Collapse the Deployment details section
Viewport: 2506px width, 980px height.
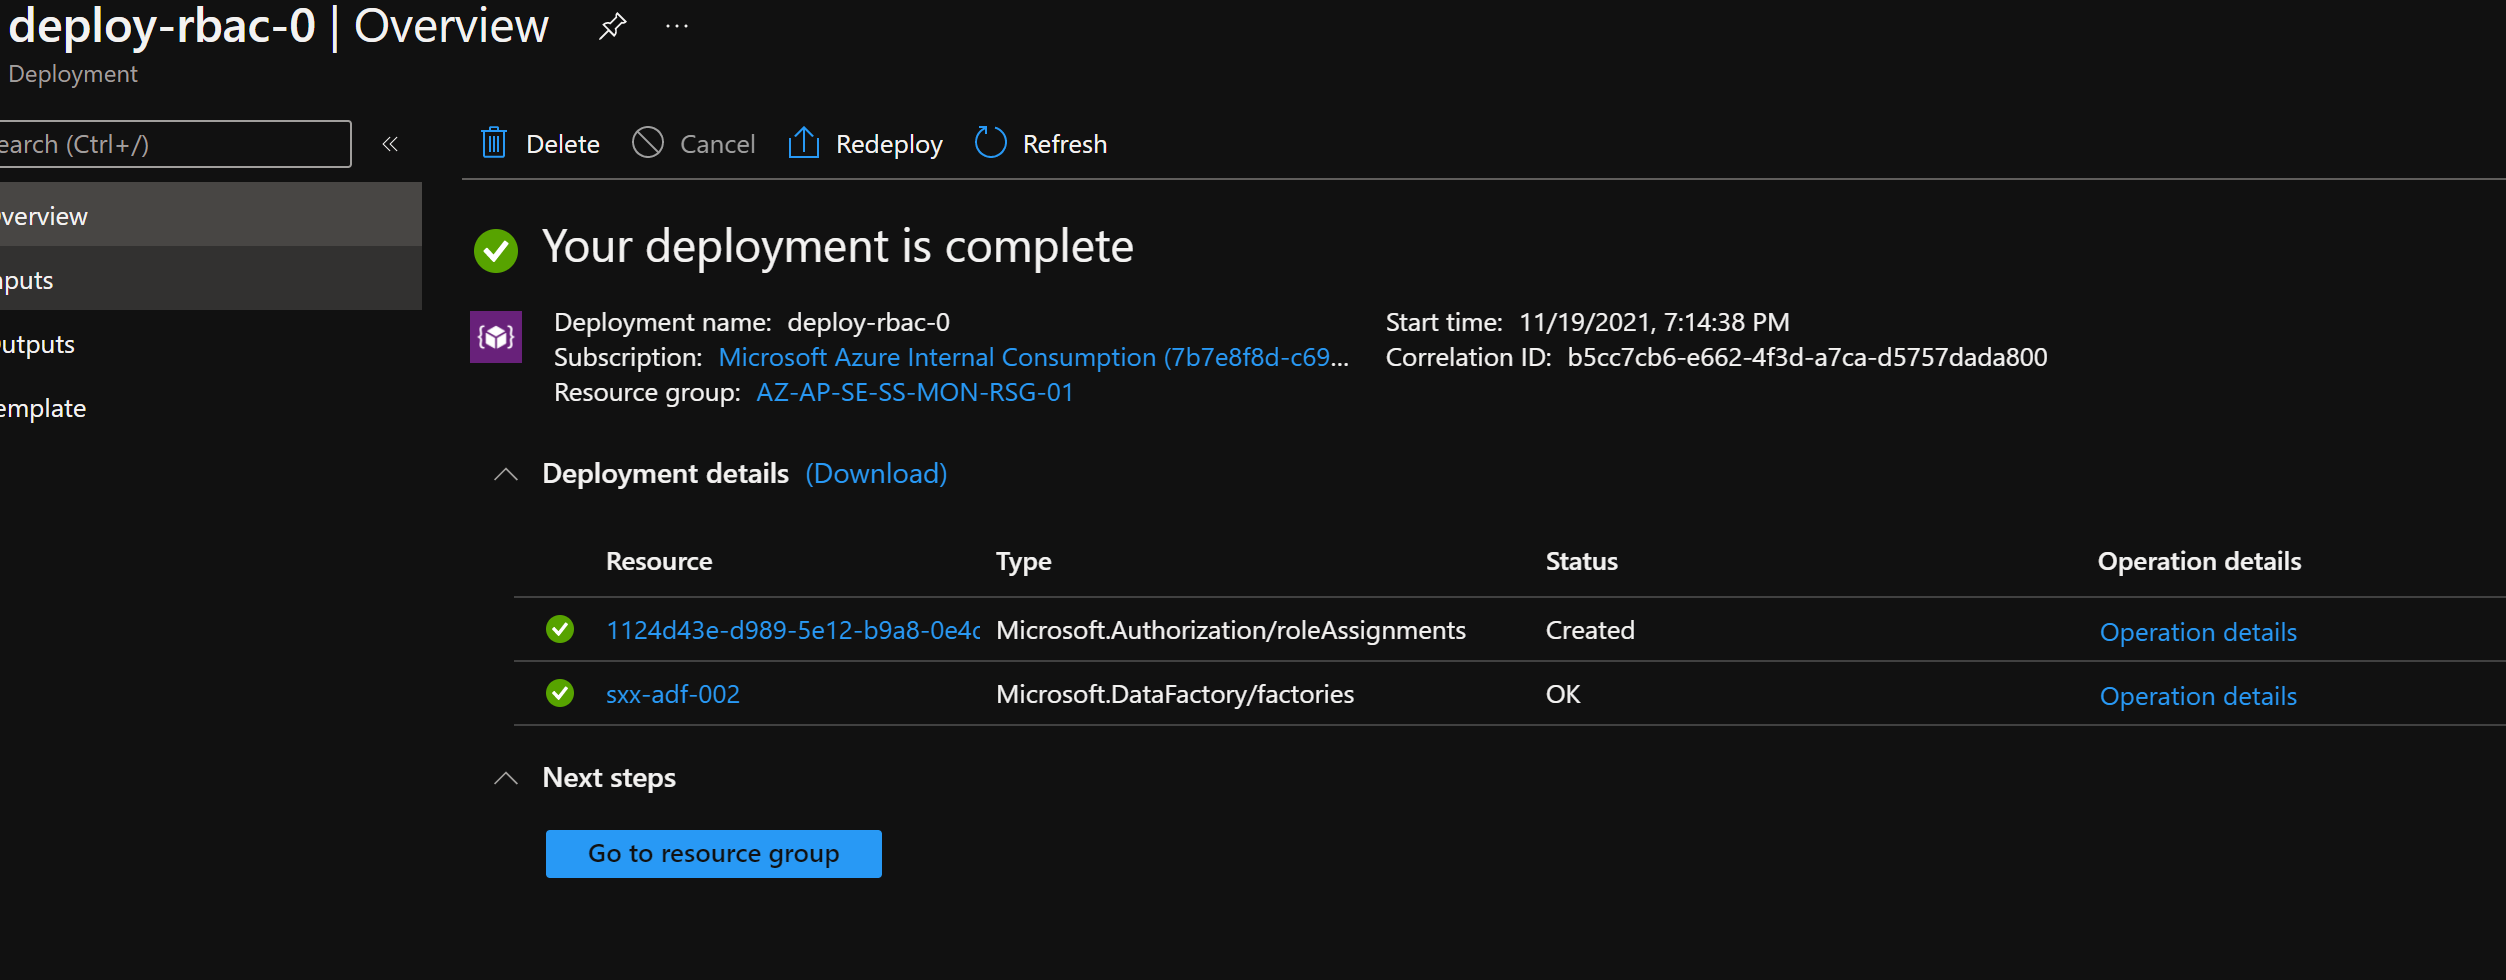tap(505, 474)
